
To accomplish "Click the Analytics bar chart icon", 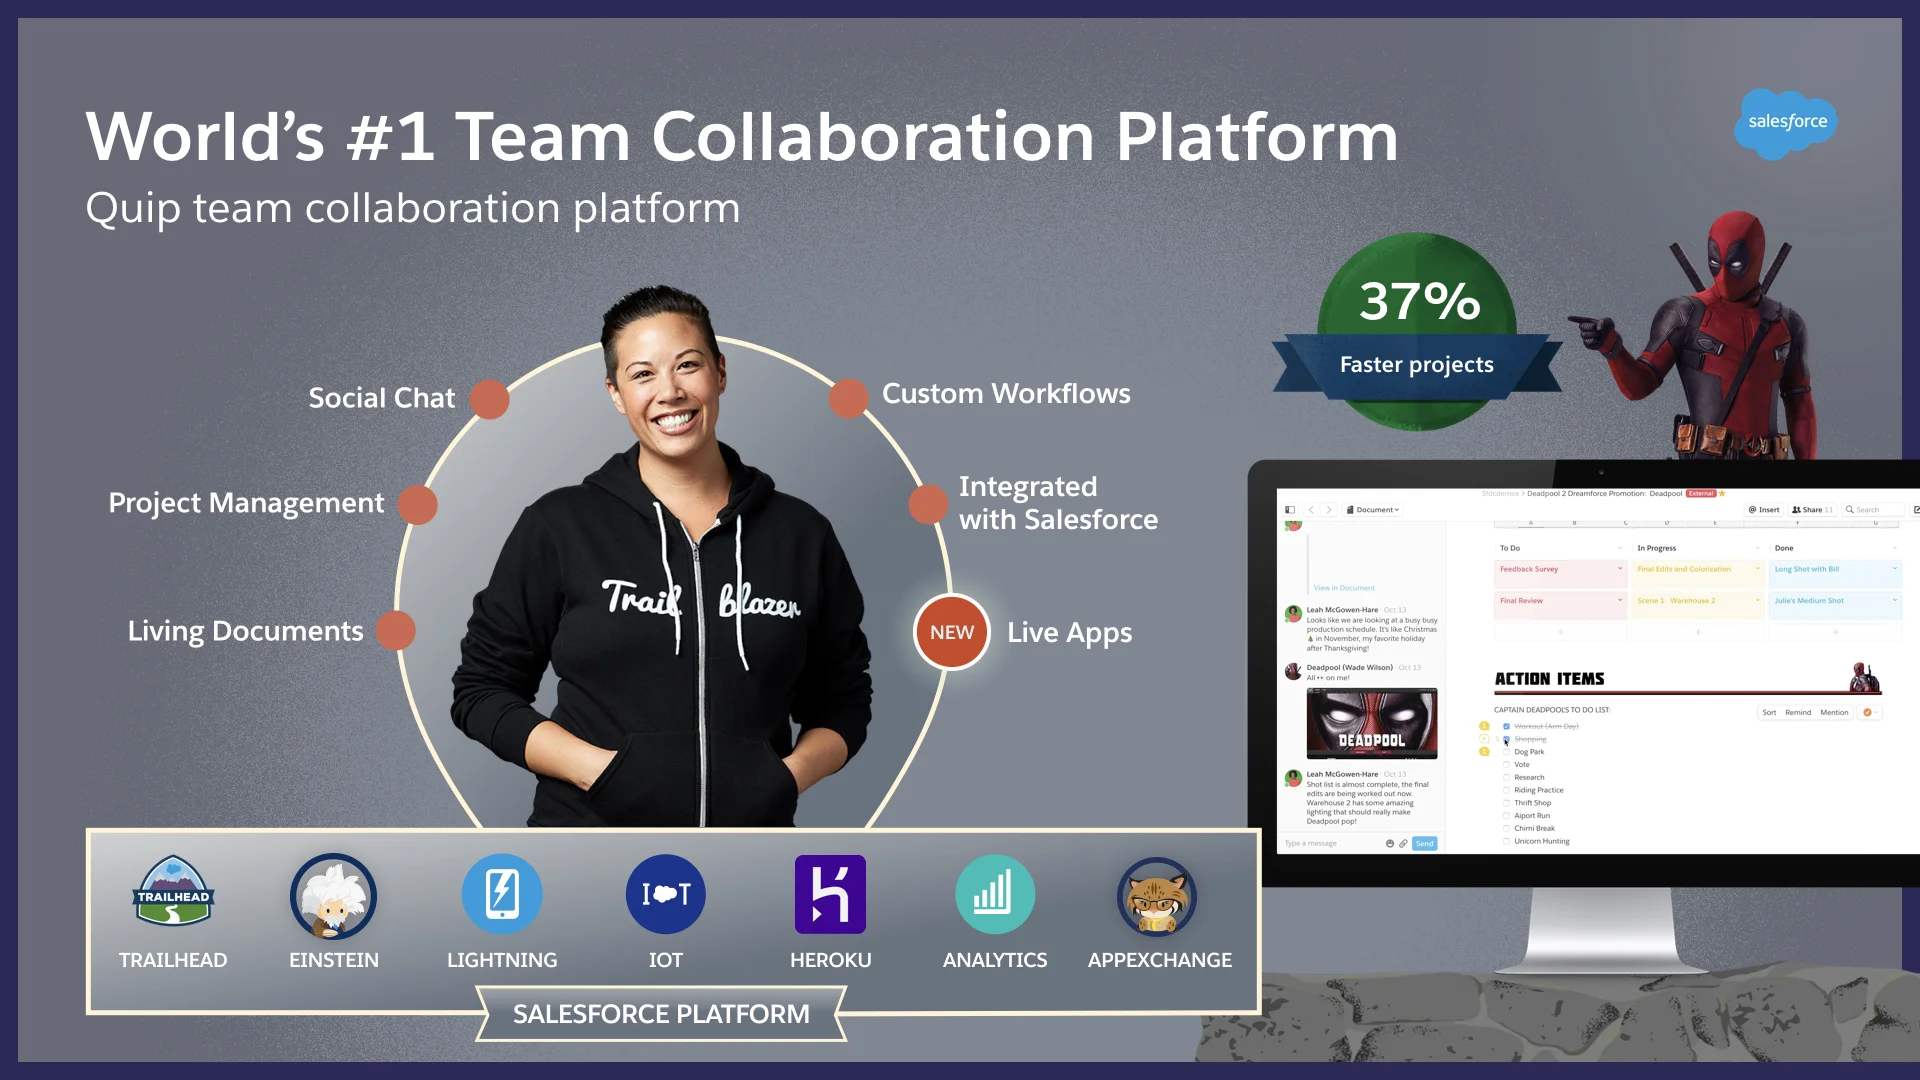I will pyautogui.click(x=995, y=894).
